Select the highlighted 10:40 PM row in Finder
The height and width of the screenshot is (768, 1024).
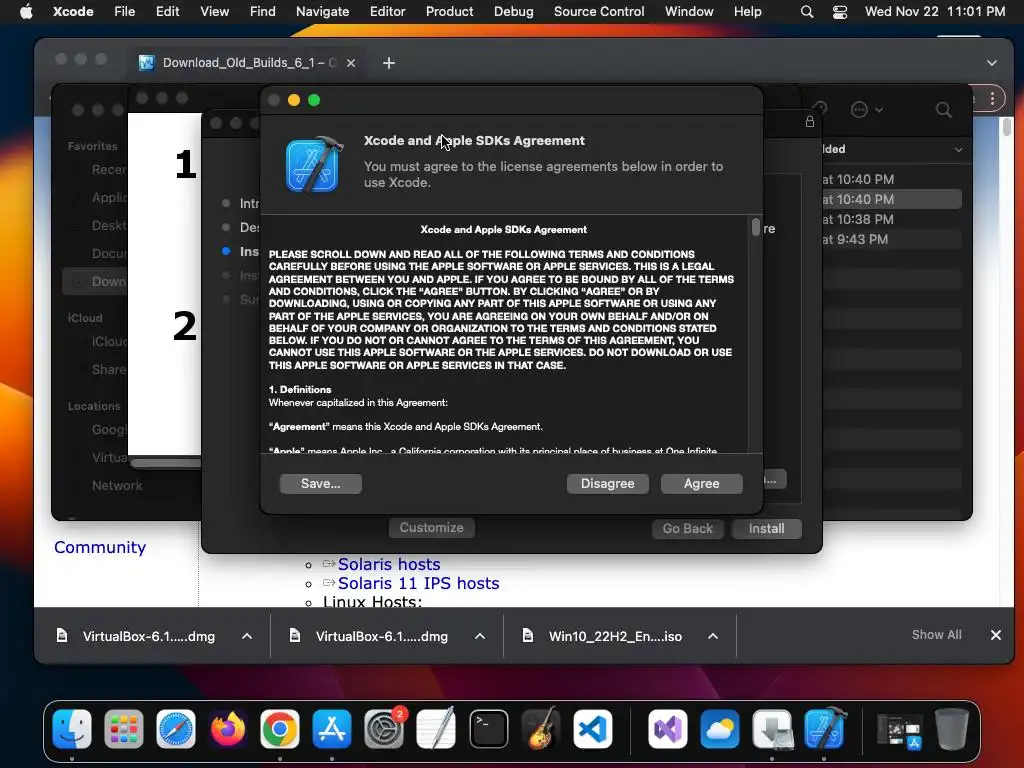[x=891, y=199]
